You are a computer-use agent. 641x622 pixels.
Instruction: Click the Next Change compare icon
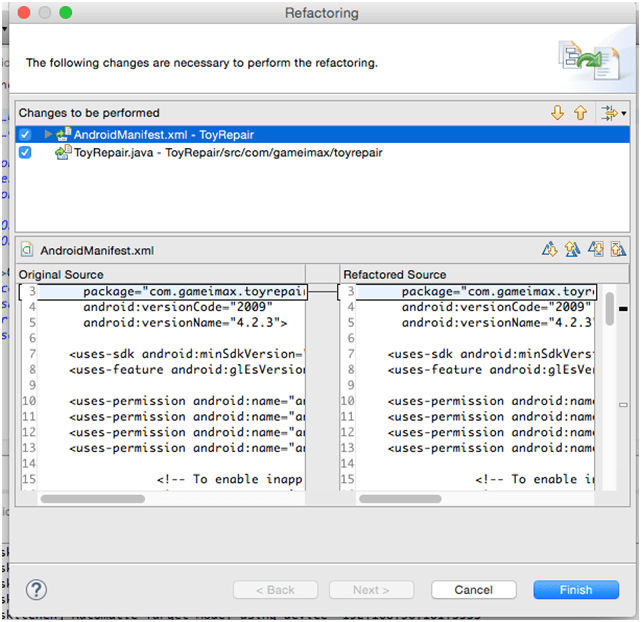pyautogui.click(x=596, y=250)
